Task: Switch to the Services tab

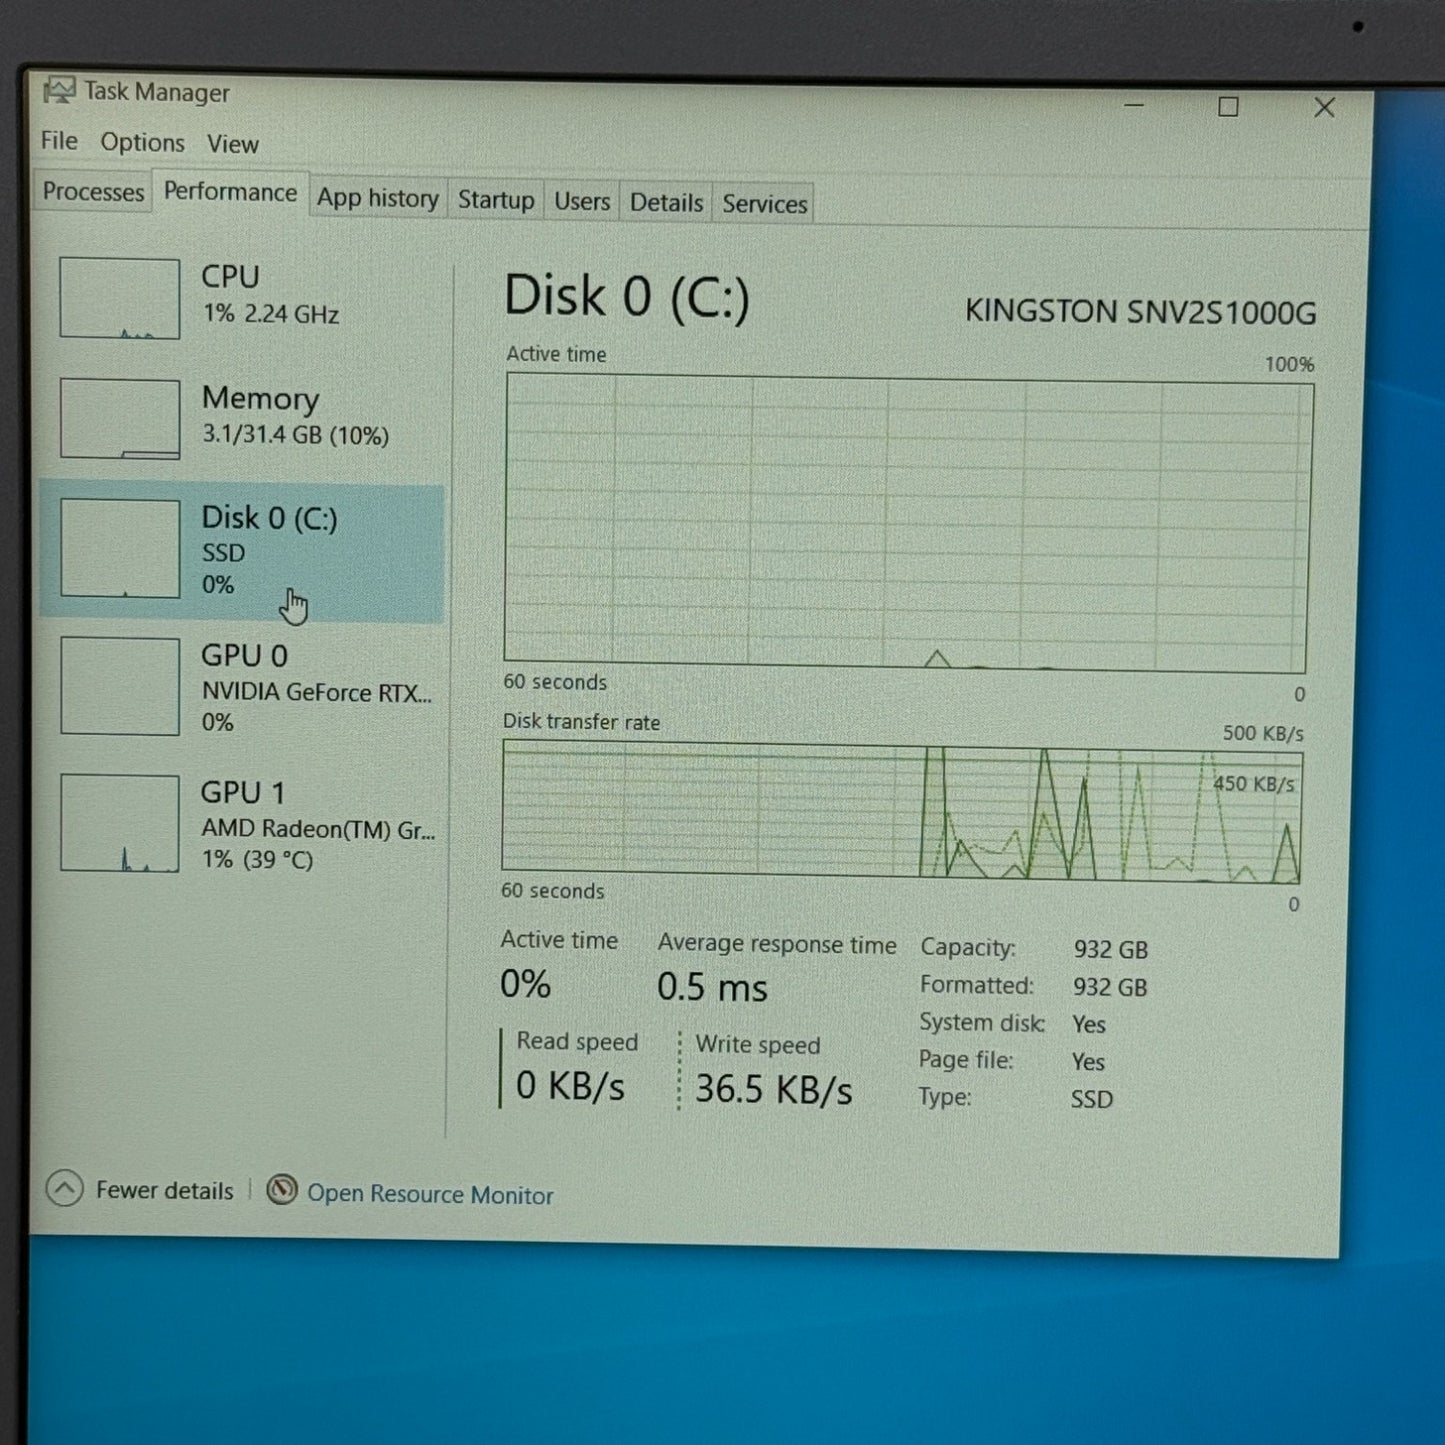Action: (764, 204)
